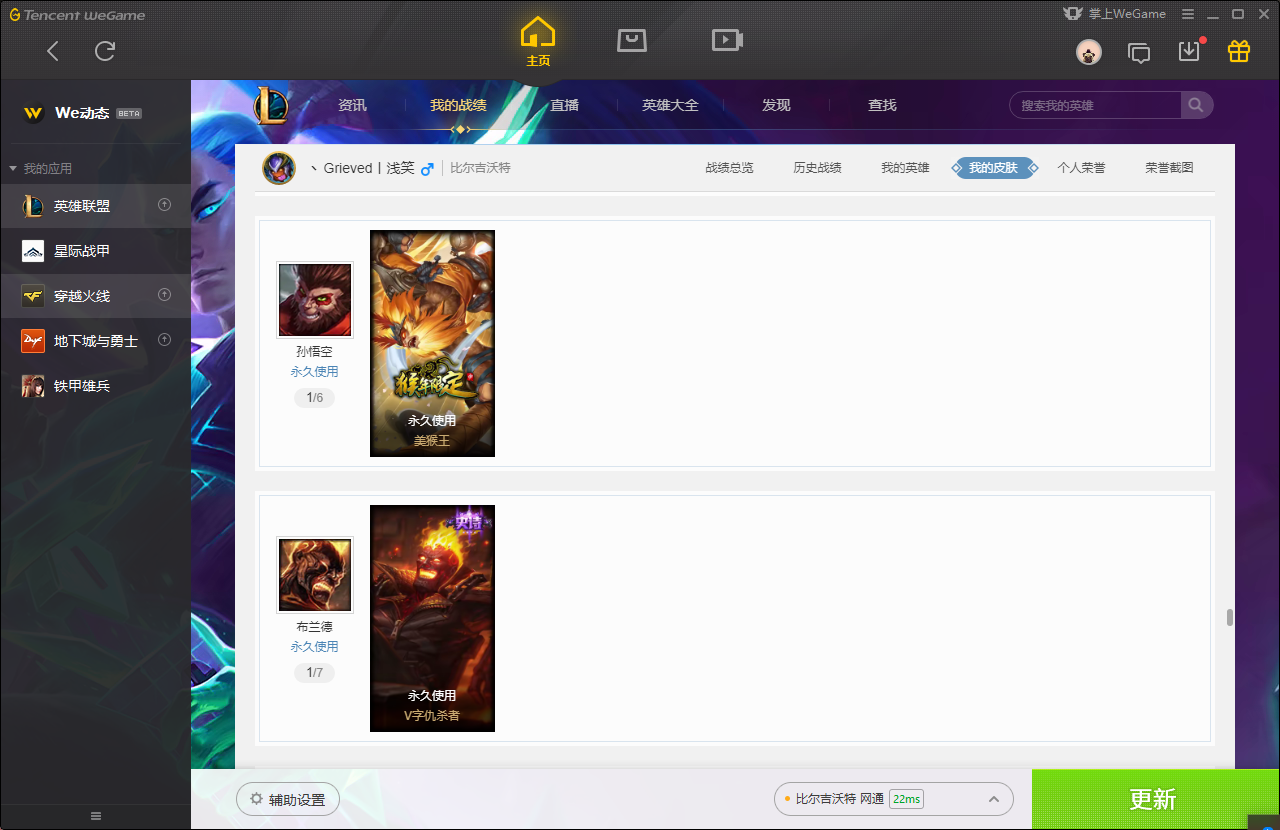Select the 我的皮肤 sub-tab
Screen dimensions: 1280x830
(x=993, y=168)
